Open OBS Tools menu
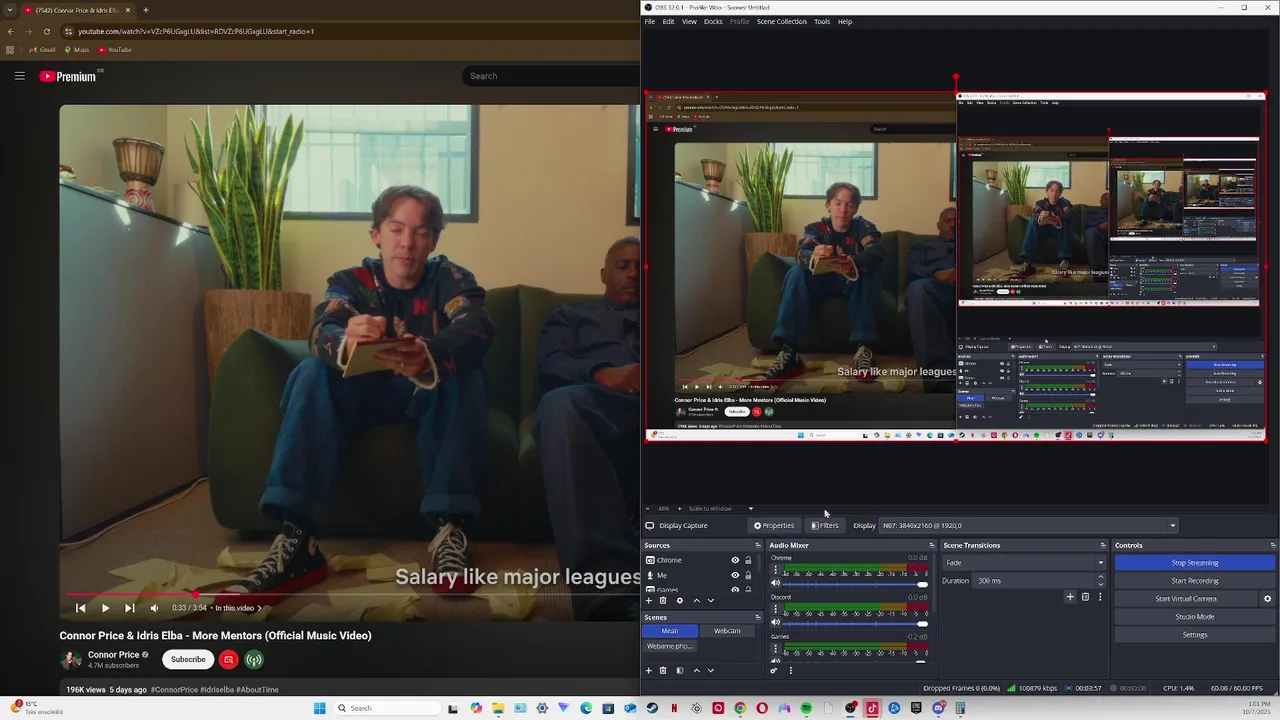The height and width of the screenshot is (720, 1280). [x=821, y=21]
